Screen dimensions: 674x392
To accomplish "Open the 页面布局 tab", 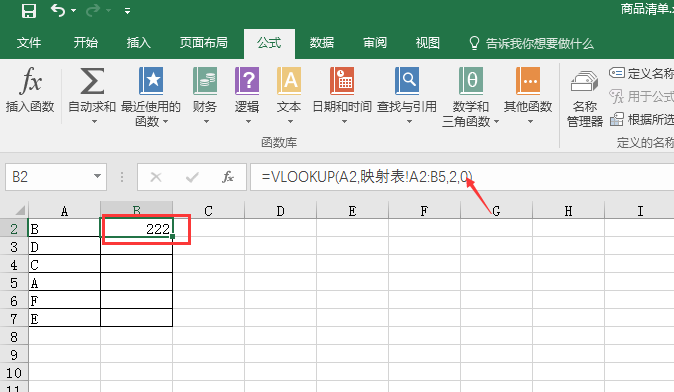I will (203, 43).
